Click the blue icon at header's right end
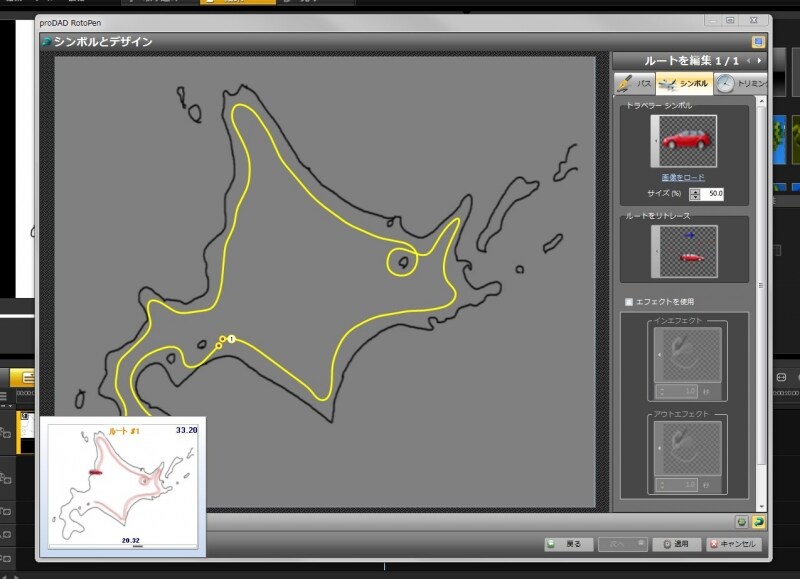 [x=758, y=42]
